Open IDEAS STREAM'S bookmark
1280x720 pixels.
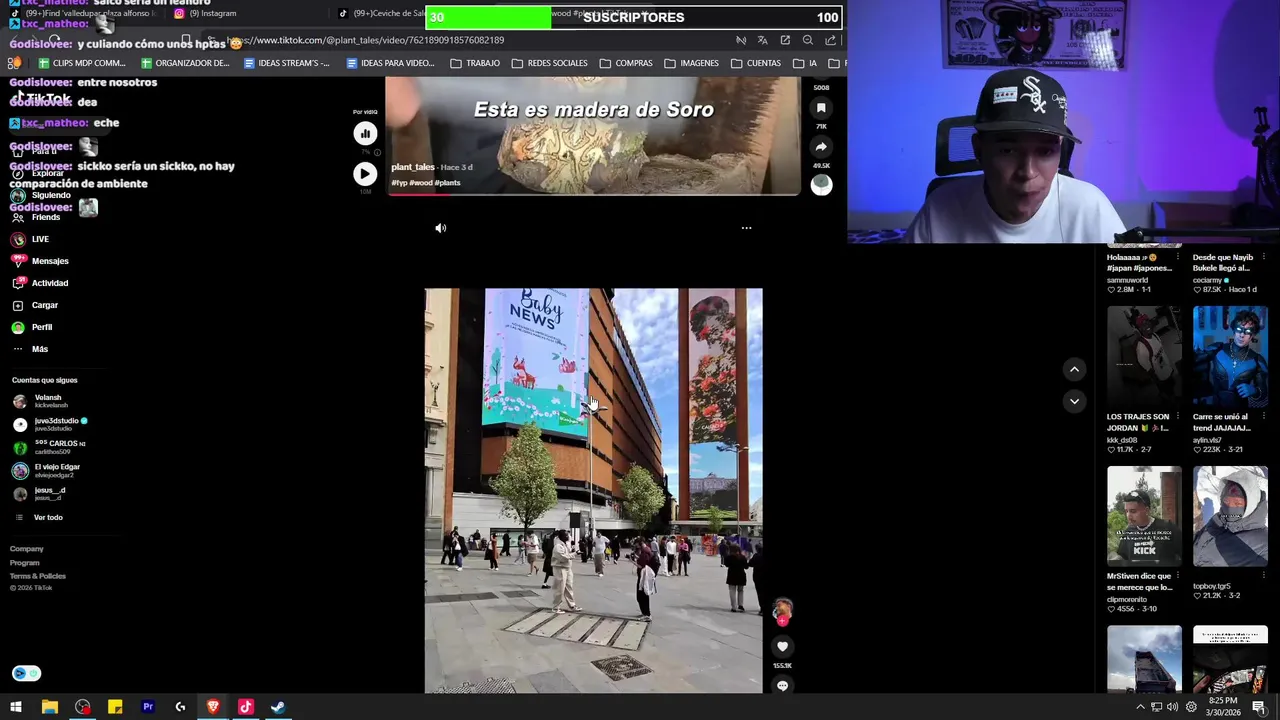click(x=287, y=63)
